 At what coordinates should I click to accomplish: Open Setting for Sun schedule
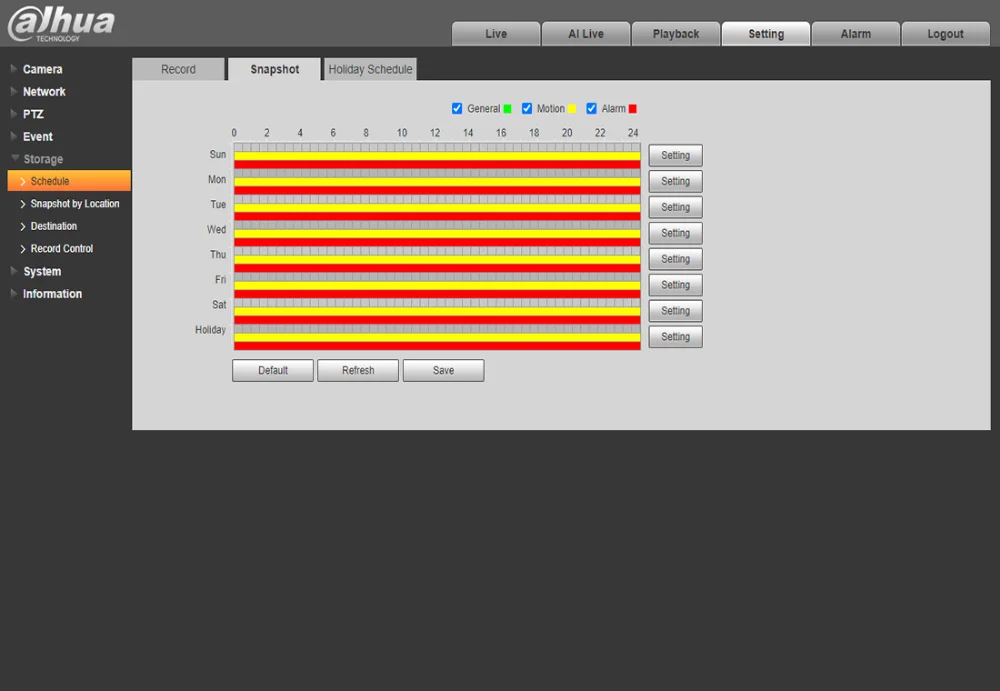coord(675,155)
